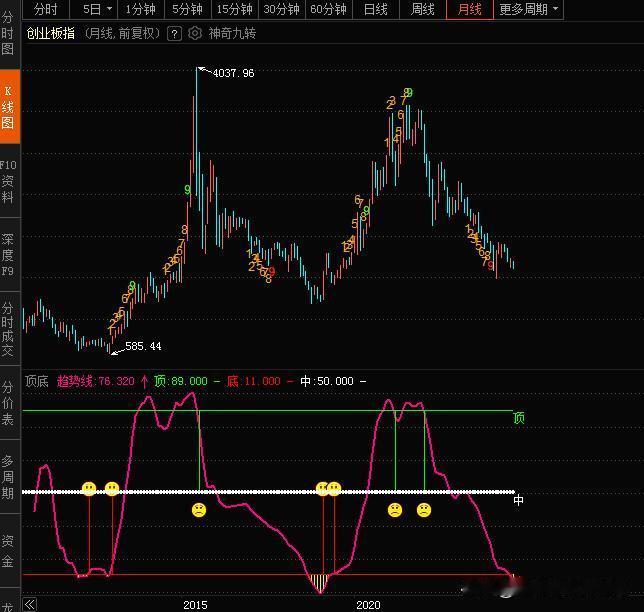Open F10资料 in the sidebar

(8, 181)
